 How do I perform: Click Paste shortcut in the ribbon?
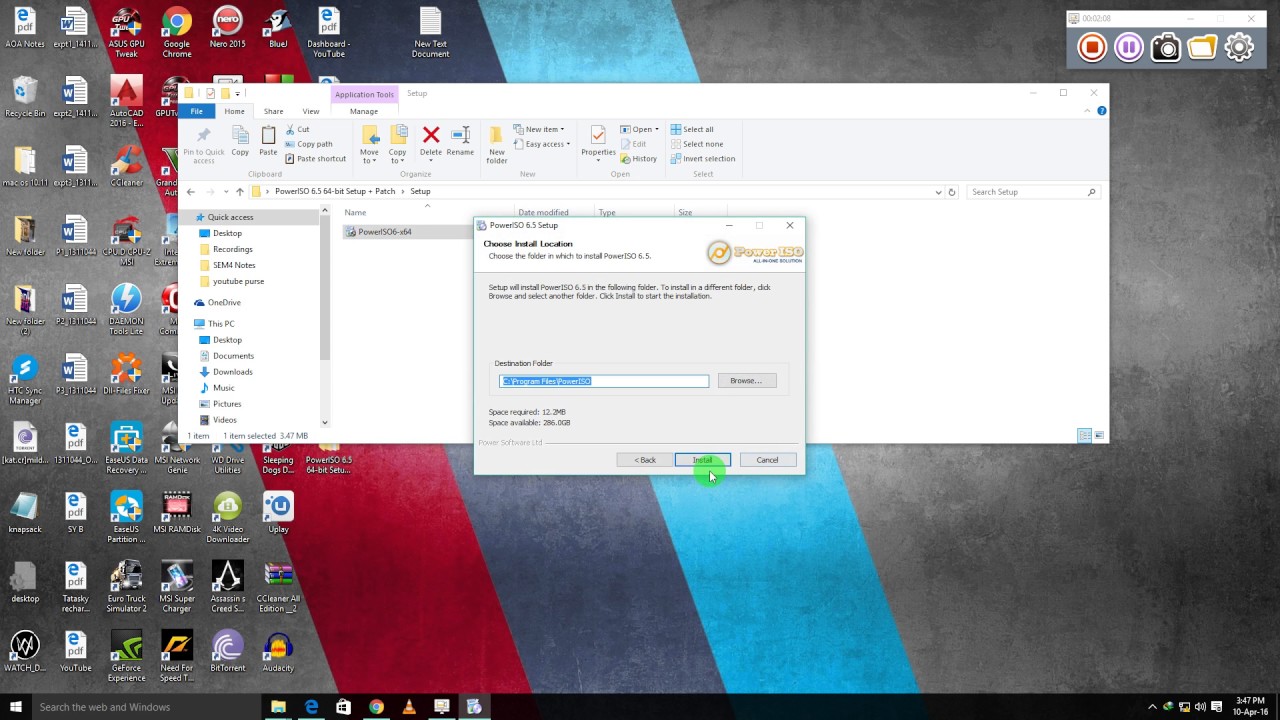(316, 159)
